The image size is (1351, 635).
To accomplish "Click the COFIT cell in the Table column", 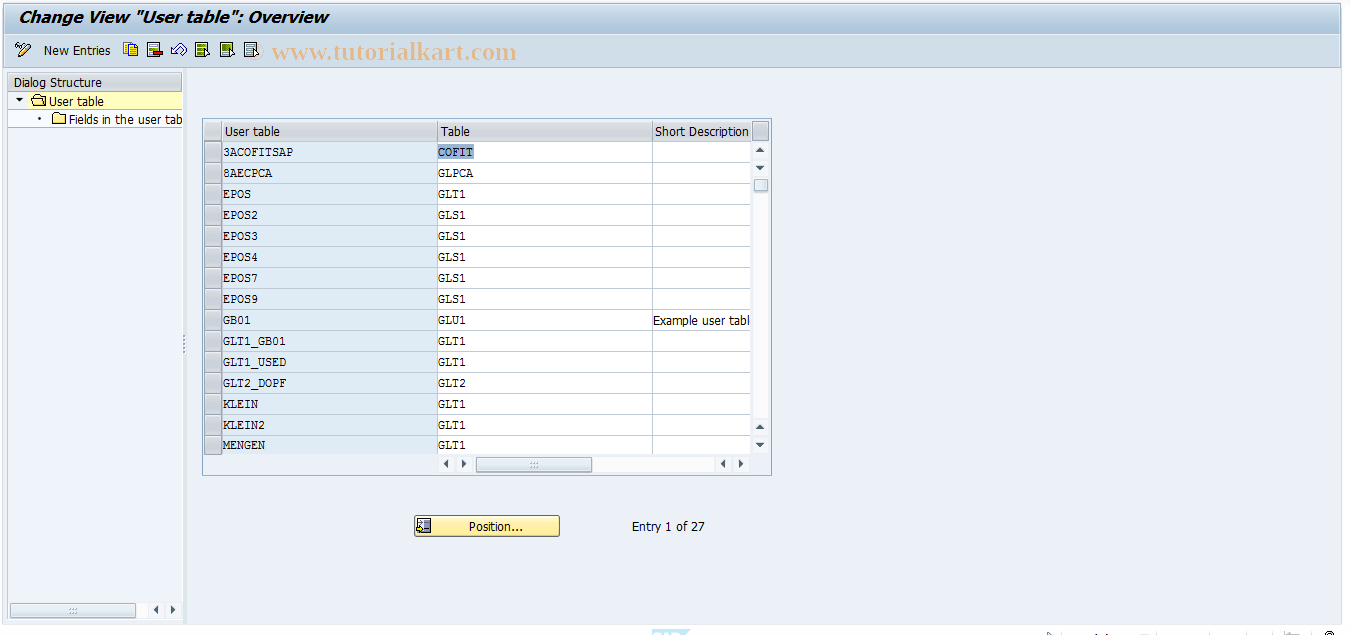I will coord(455,151).
